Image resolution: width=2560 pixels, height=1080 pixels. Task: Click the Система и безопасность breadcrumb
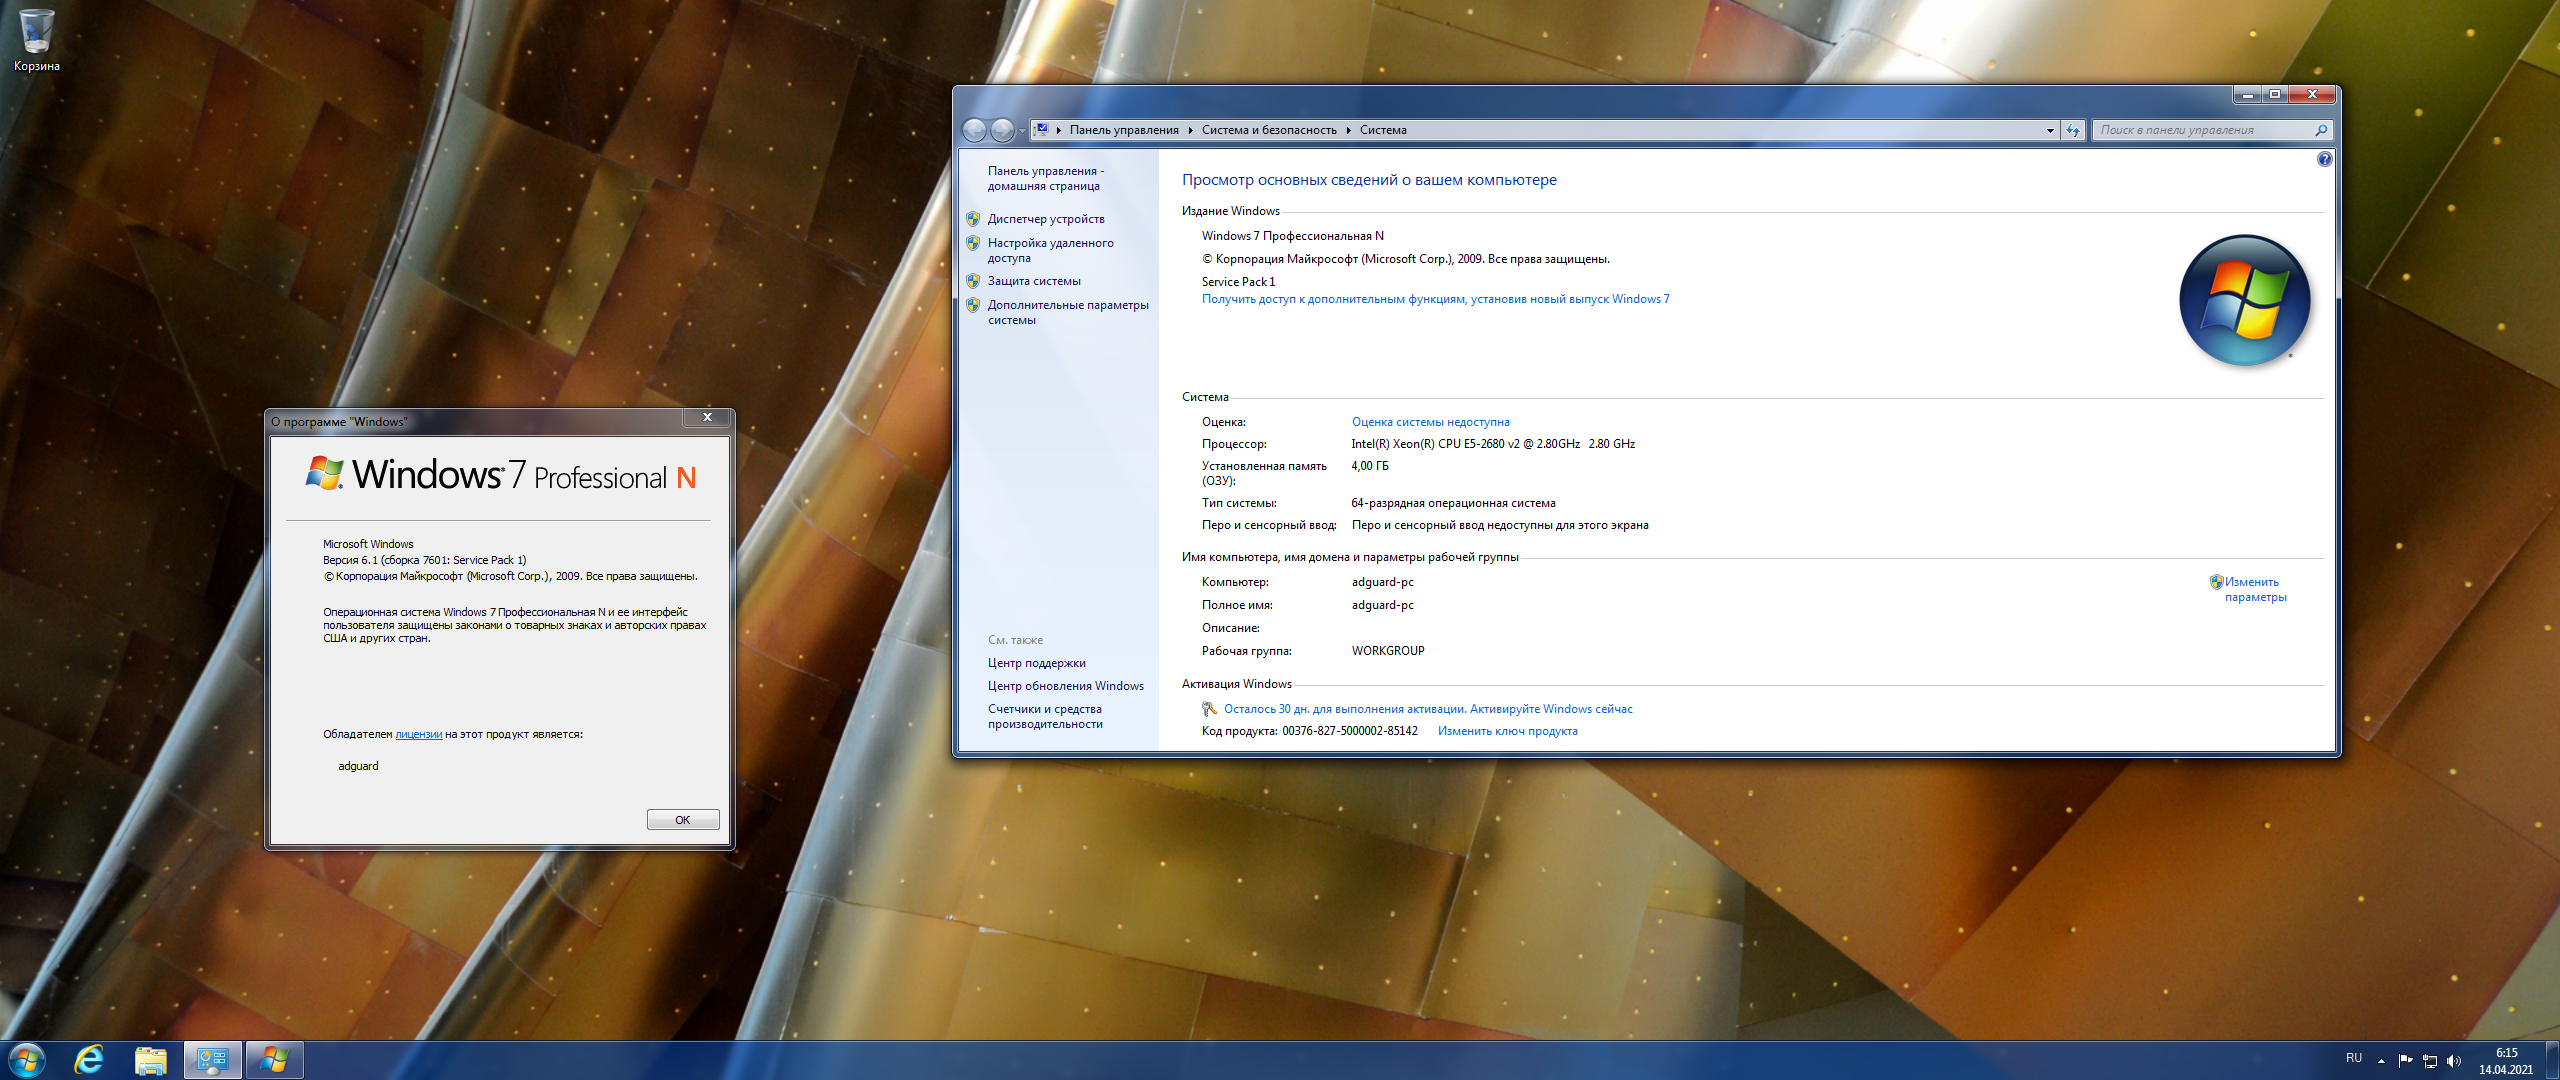pyautogui.click(x=1269, y=130)
